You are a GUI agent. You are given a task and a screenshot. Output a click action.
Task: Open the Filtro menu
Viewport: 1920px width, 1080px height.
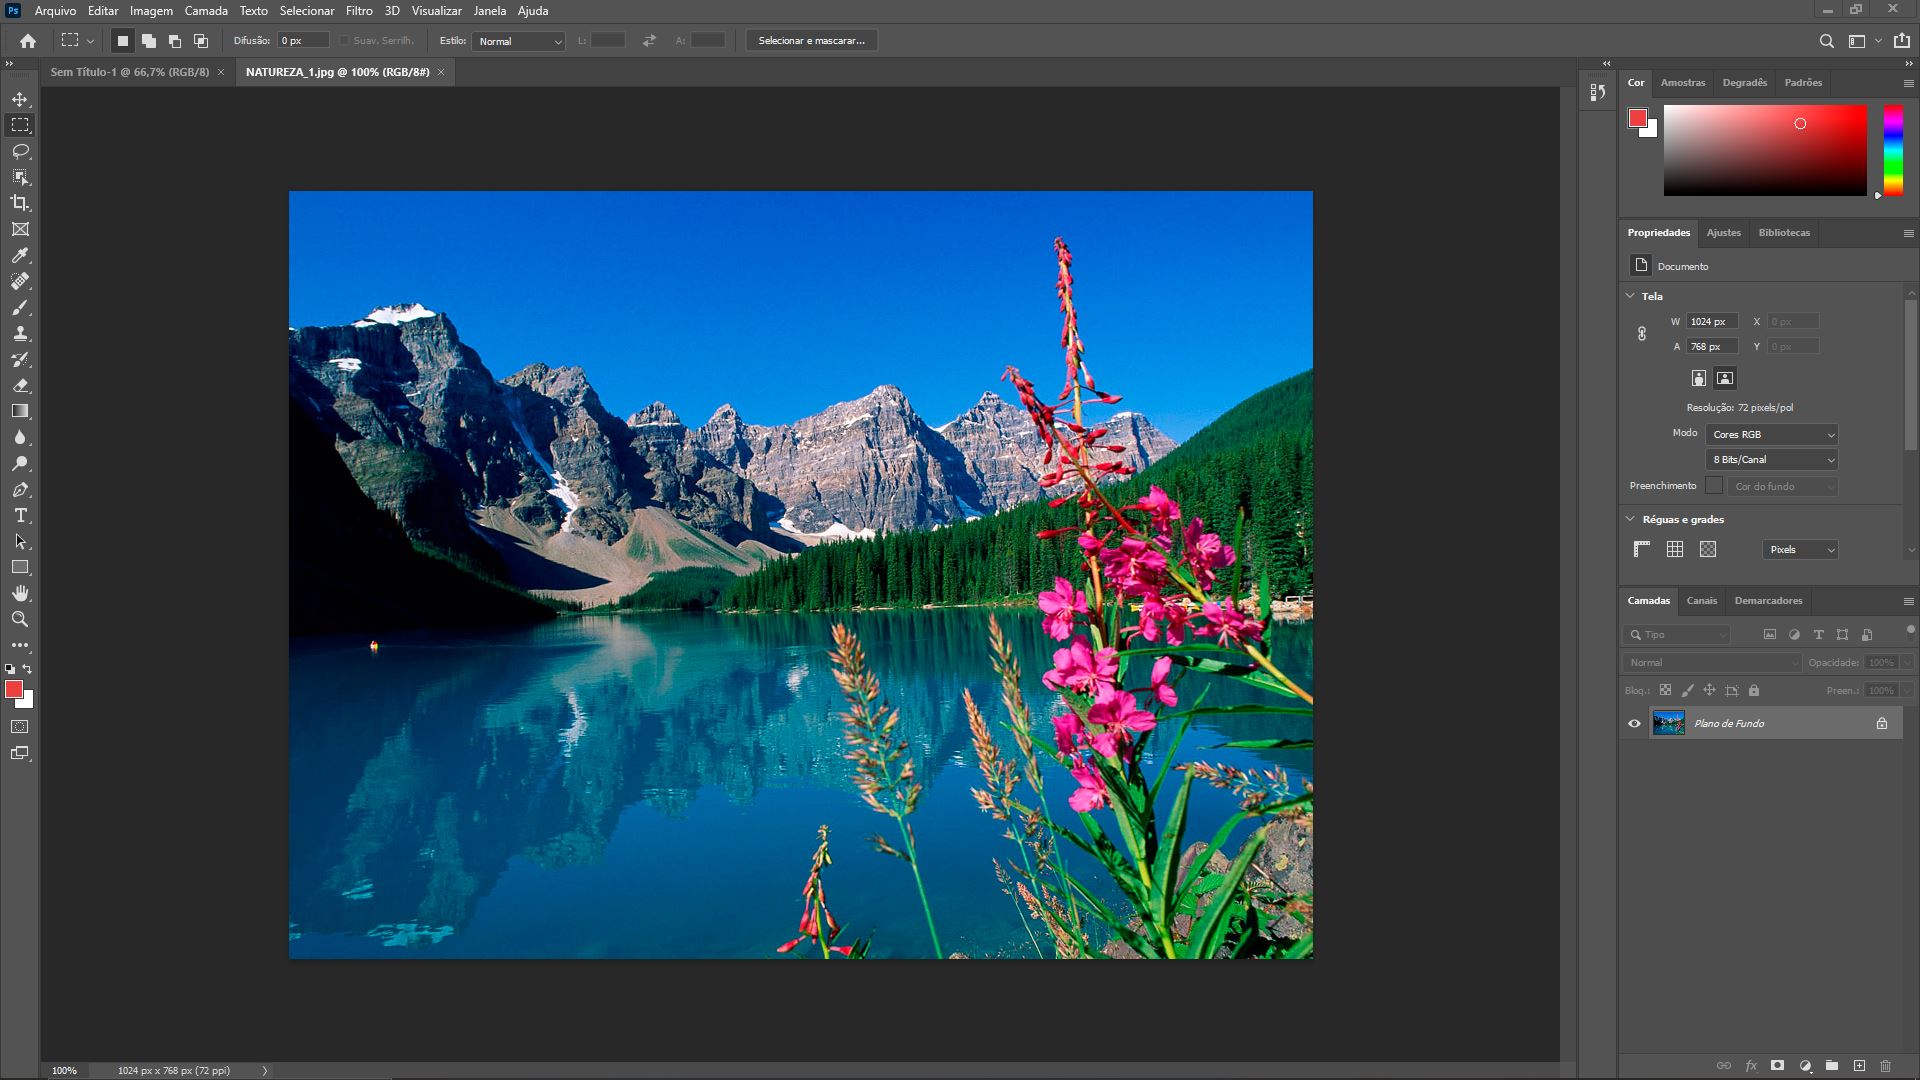pos(357,11)
